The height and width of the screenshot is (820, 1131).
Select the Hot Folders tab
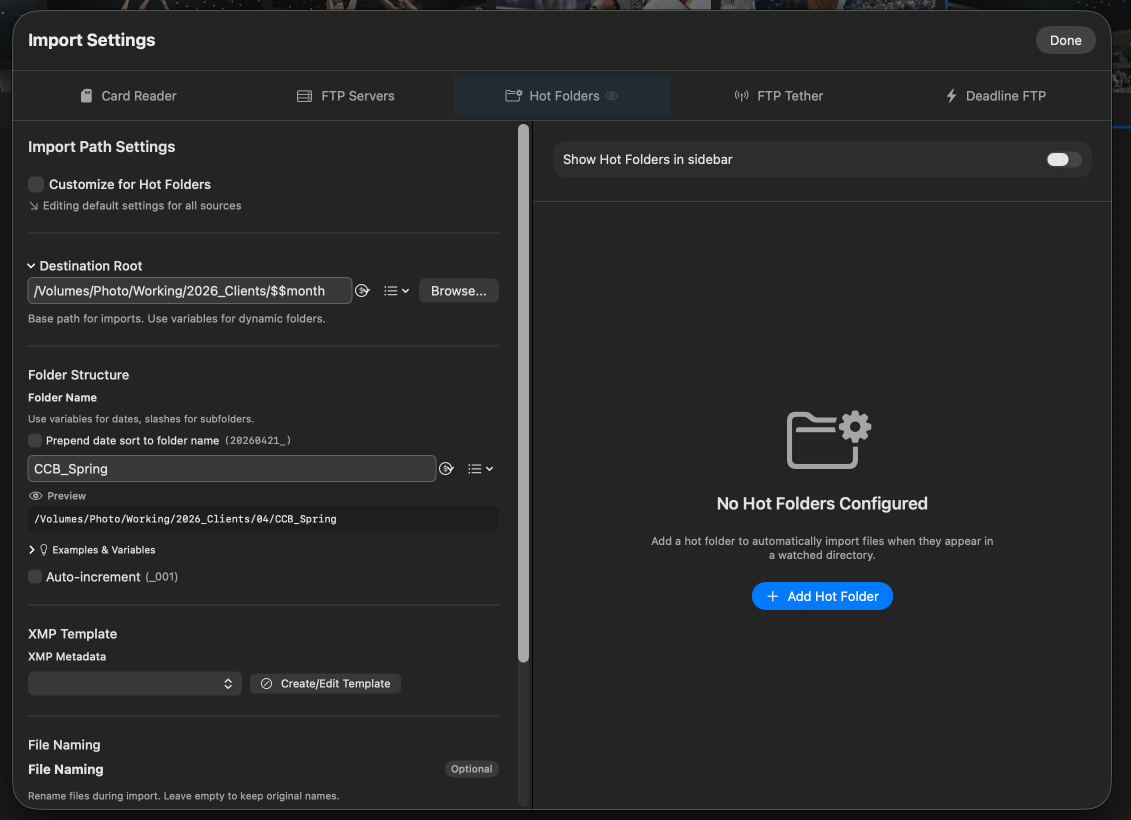click(562, 96)
